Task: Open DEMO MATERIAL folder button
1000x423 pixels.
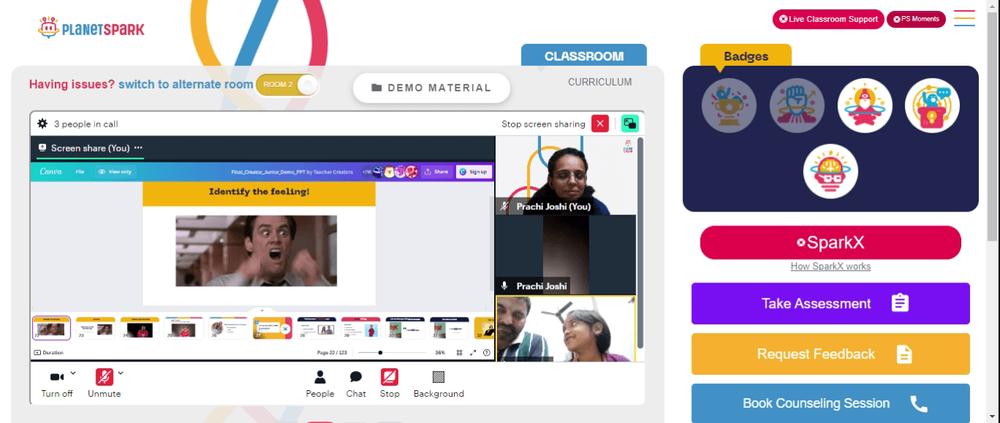Action: point(432,88)
